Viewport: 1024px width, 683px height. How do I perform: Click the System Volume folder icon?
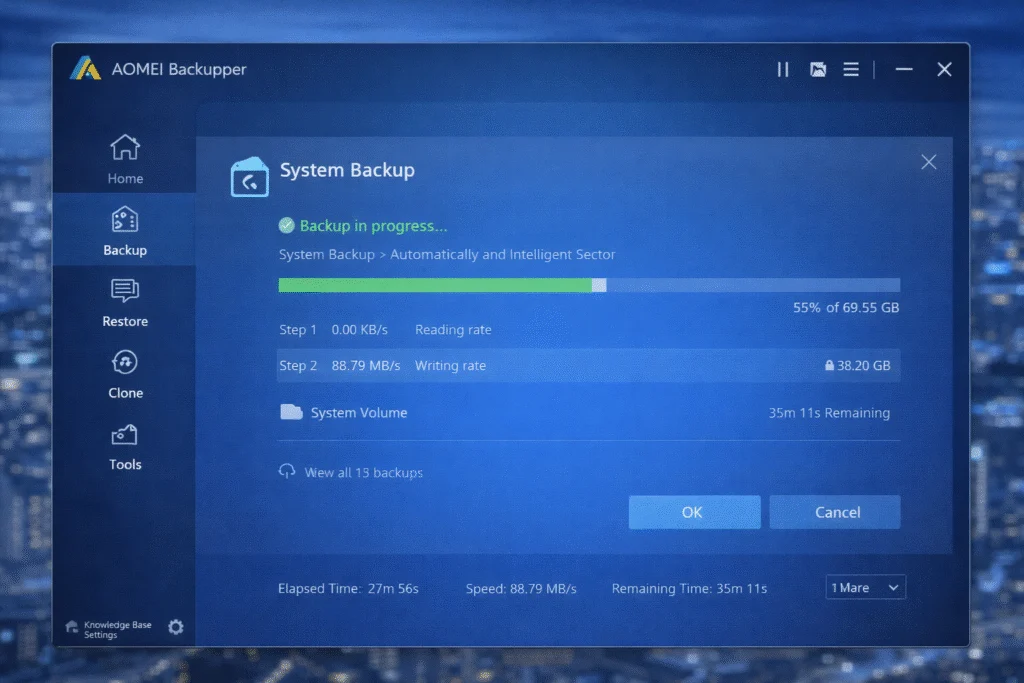point(291,411)
